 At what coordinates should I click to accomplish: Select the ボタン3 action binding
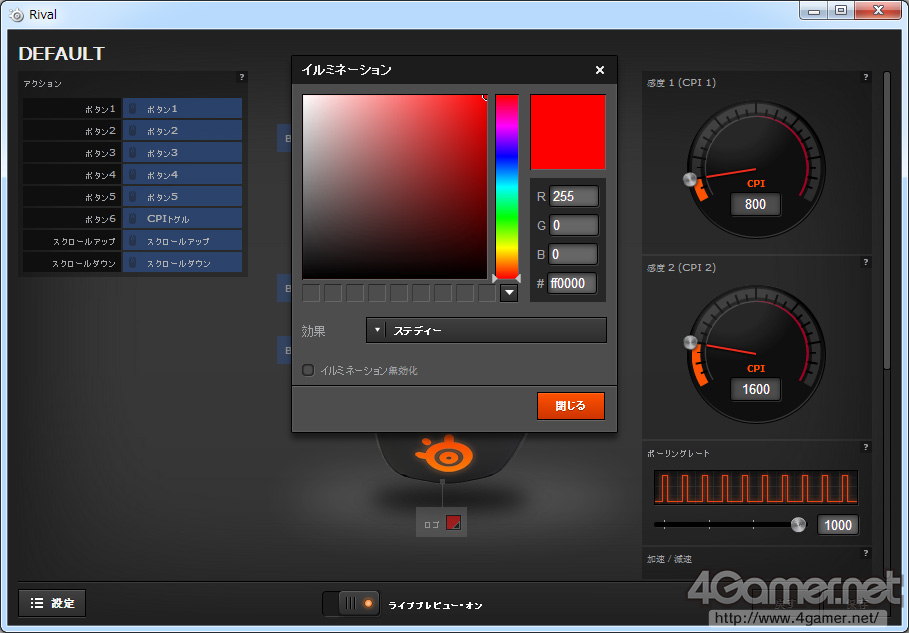pos(182,153)
